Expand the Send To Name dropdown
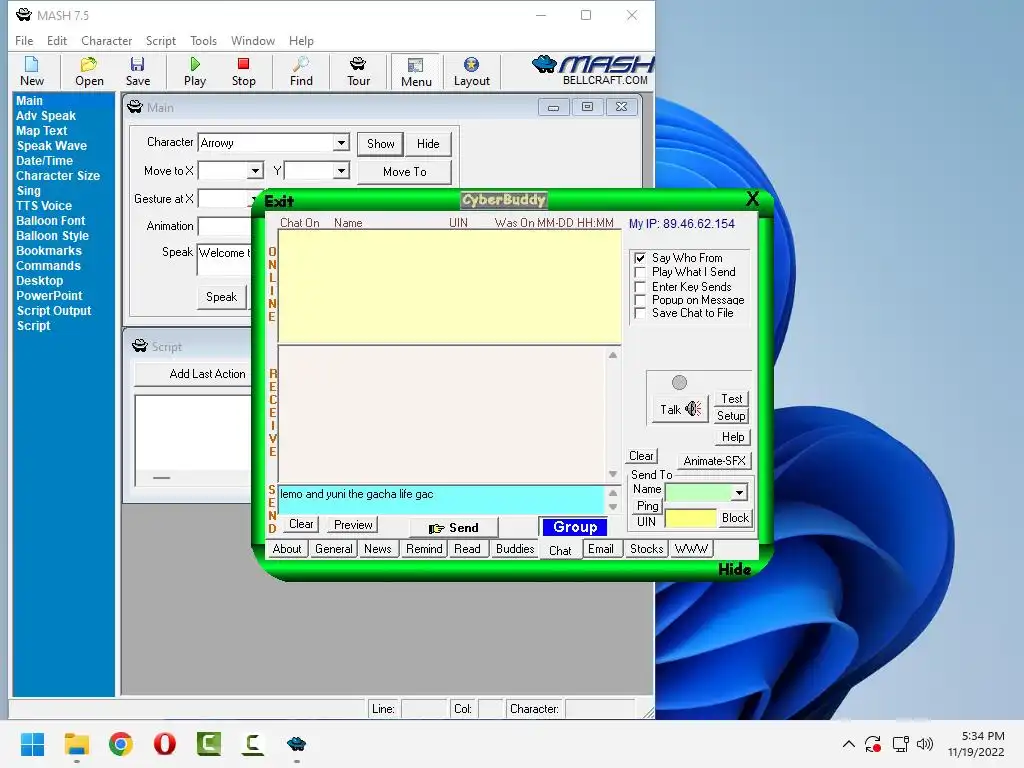 [739, 492]
